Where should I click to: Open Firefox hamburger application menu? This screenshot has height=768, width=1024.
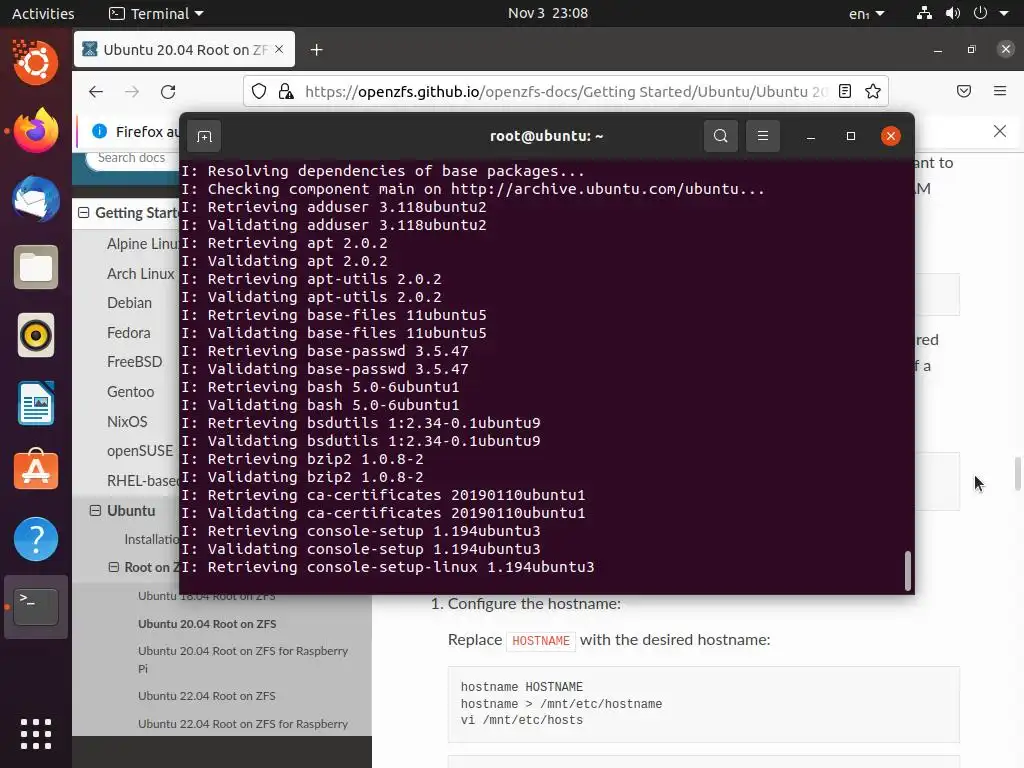coord(1000,91)
